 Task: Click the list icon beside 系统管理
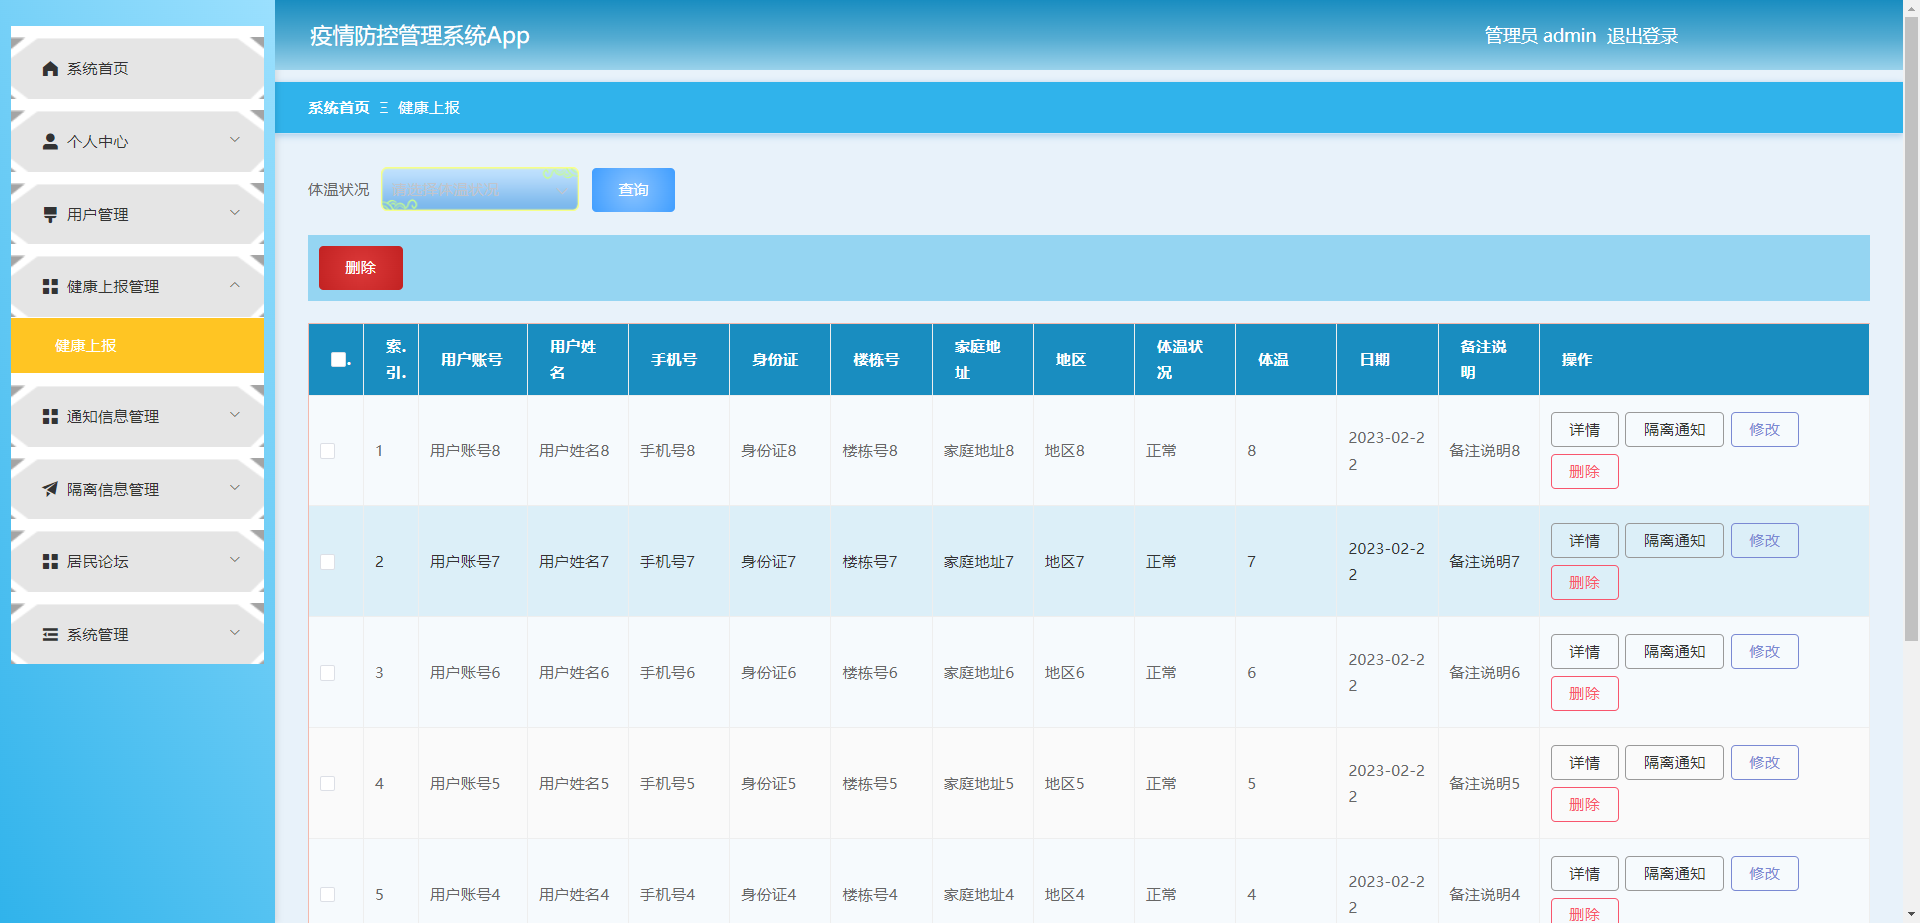(50, 635)
